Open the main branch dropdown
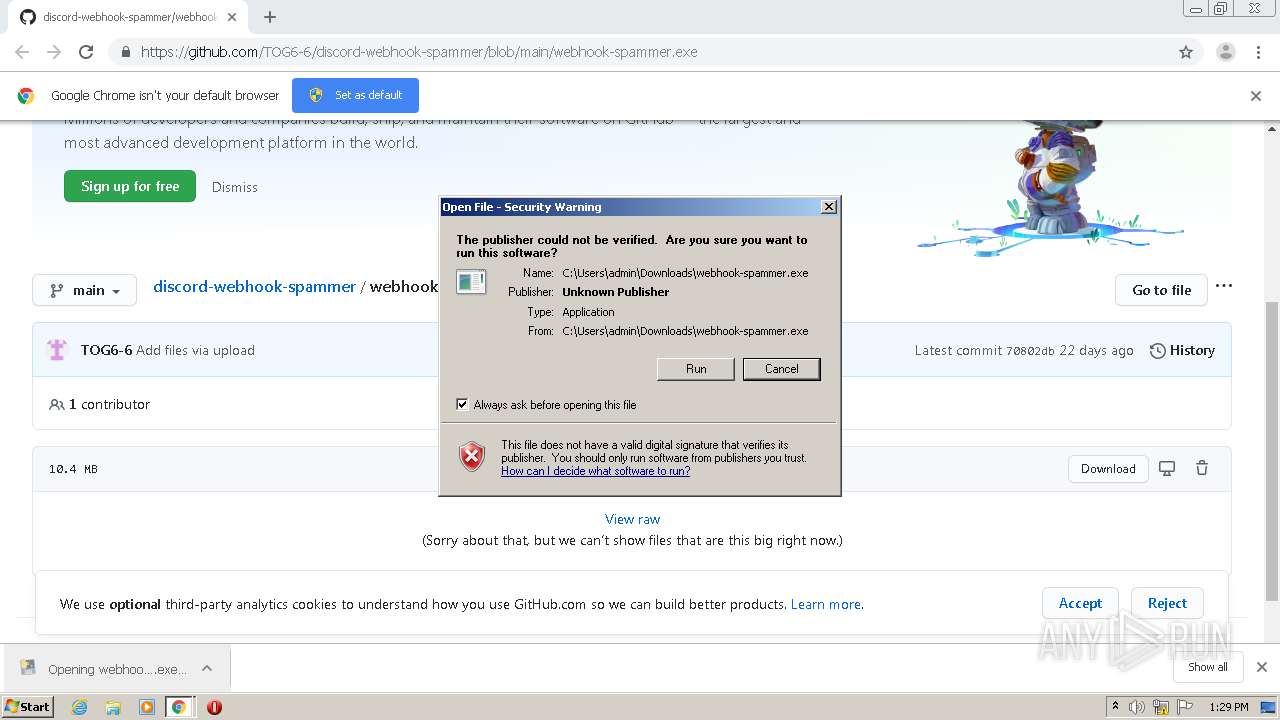 click(84, 290)
